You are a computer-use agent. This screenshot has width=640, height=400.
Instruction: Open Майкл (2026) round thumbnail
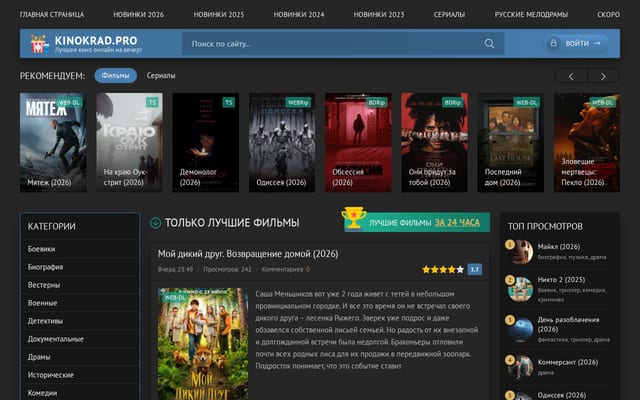[520, 251]
